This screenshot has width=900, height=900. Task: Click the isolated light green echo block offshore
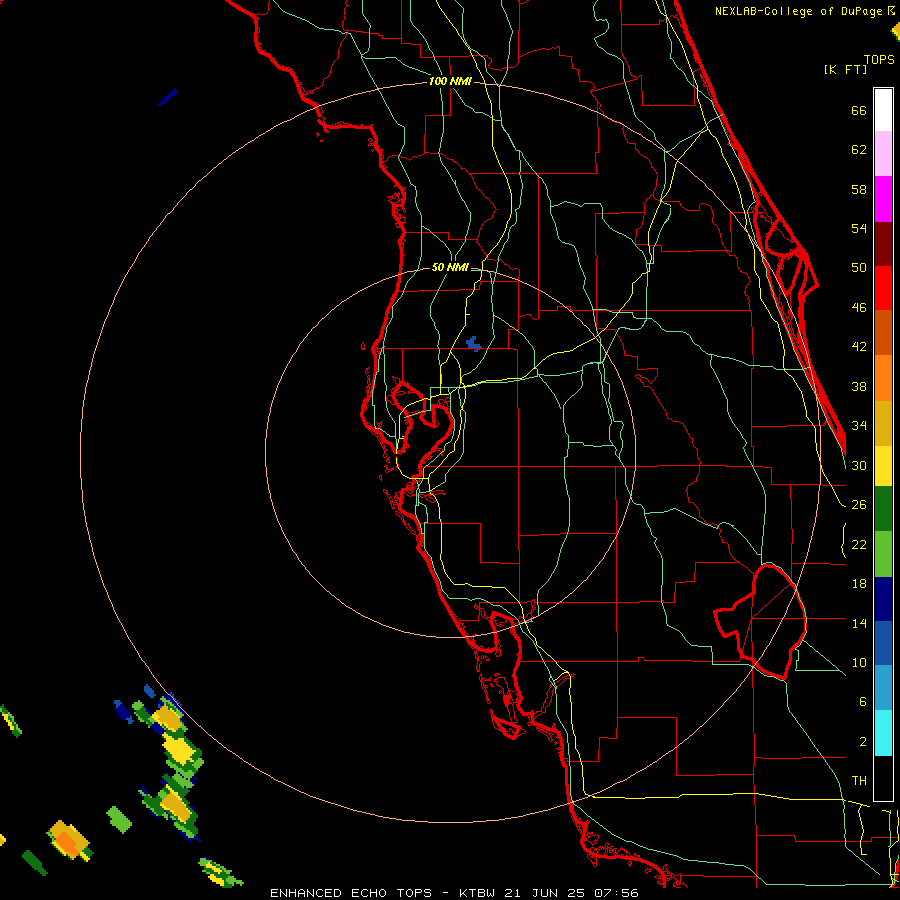[x=119, y=820]
